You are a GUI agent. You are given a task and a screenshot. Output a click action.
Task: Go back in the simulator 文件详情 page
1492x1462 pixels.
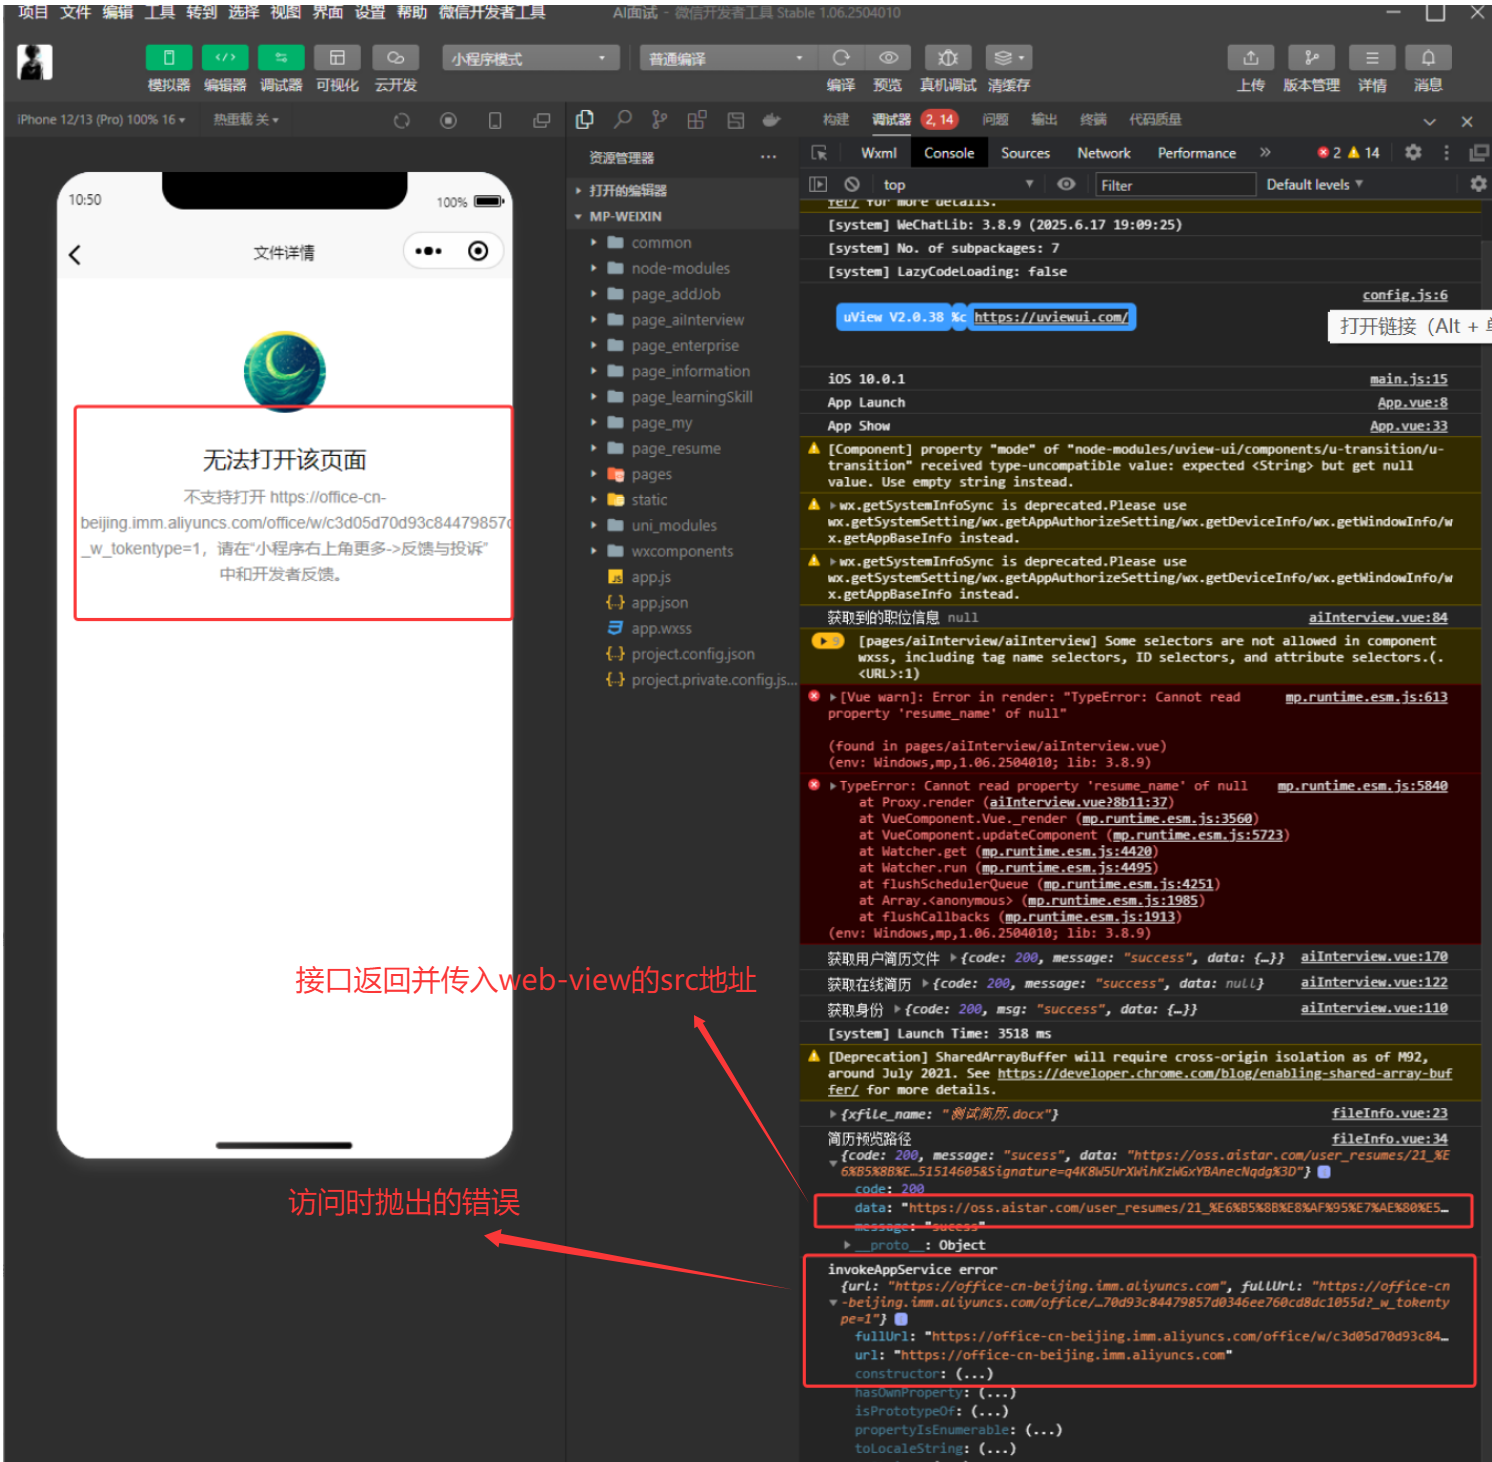pos(75,254)
